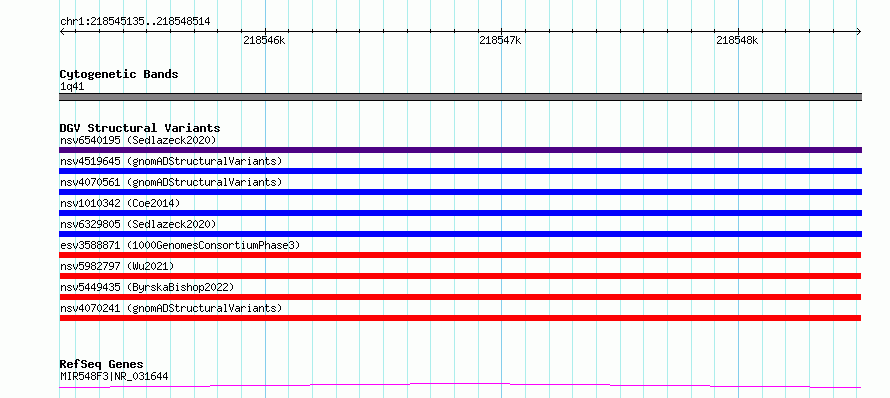Image resolution: width=890 pixels, height=398 pixels.
Task: Click the 218547k ruler position label
Action: pyautogui.click(x=500, y=41)
